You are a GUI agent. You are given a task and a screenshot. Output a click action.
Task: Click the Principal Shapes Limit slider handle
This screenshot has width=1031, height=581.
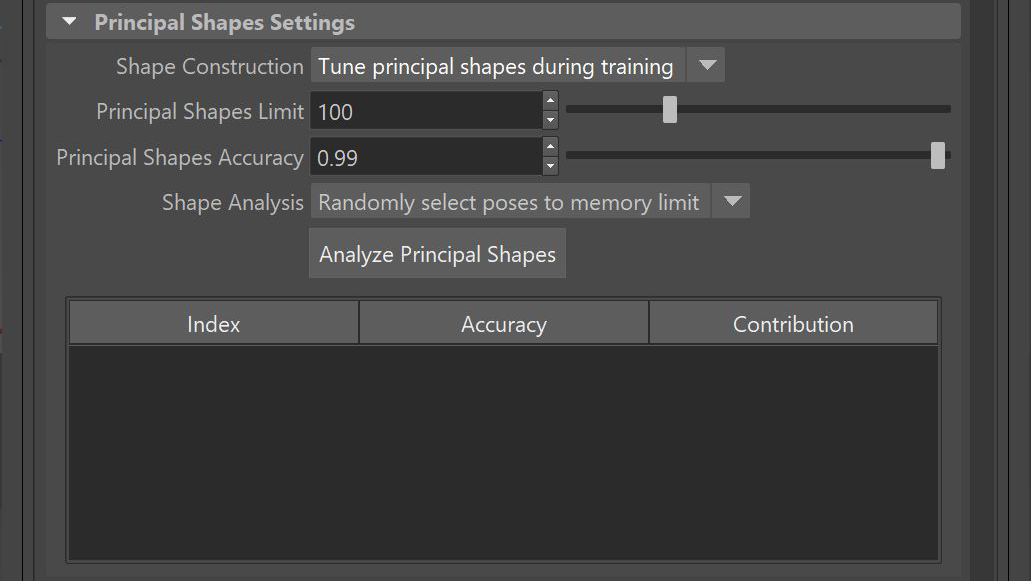[x=670, y=109]
